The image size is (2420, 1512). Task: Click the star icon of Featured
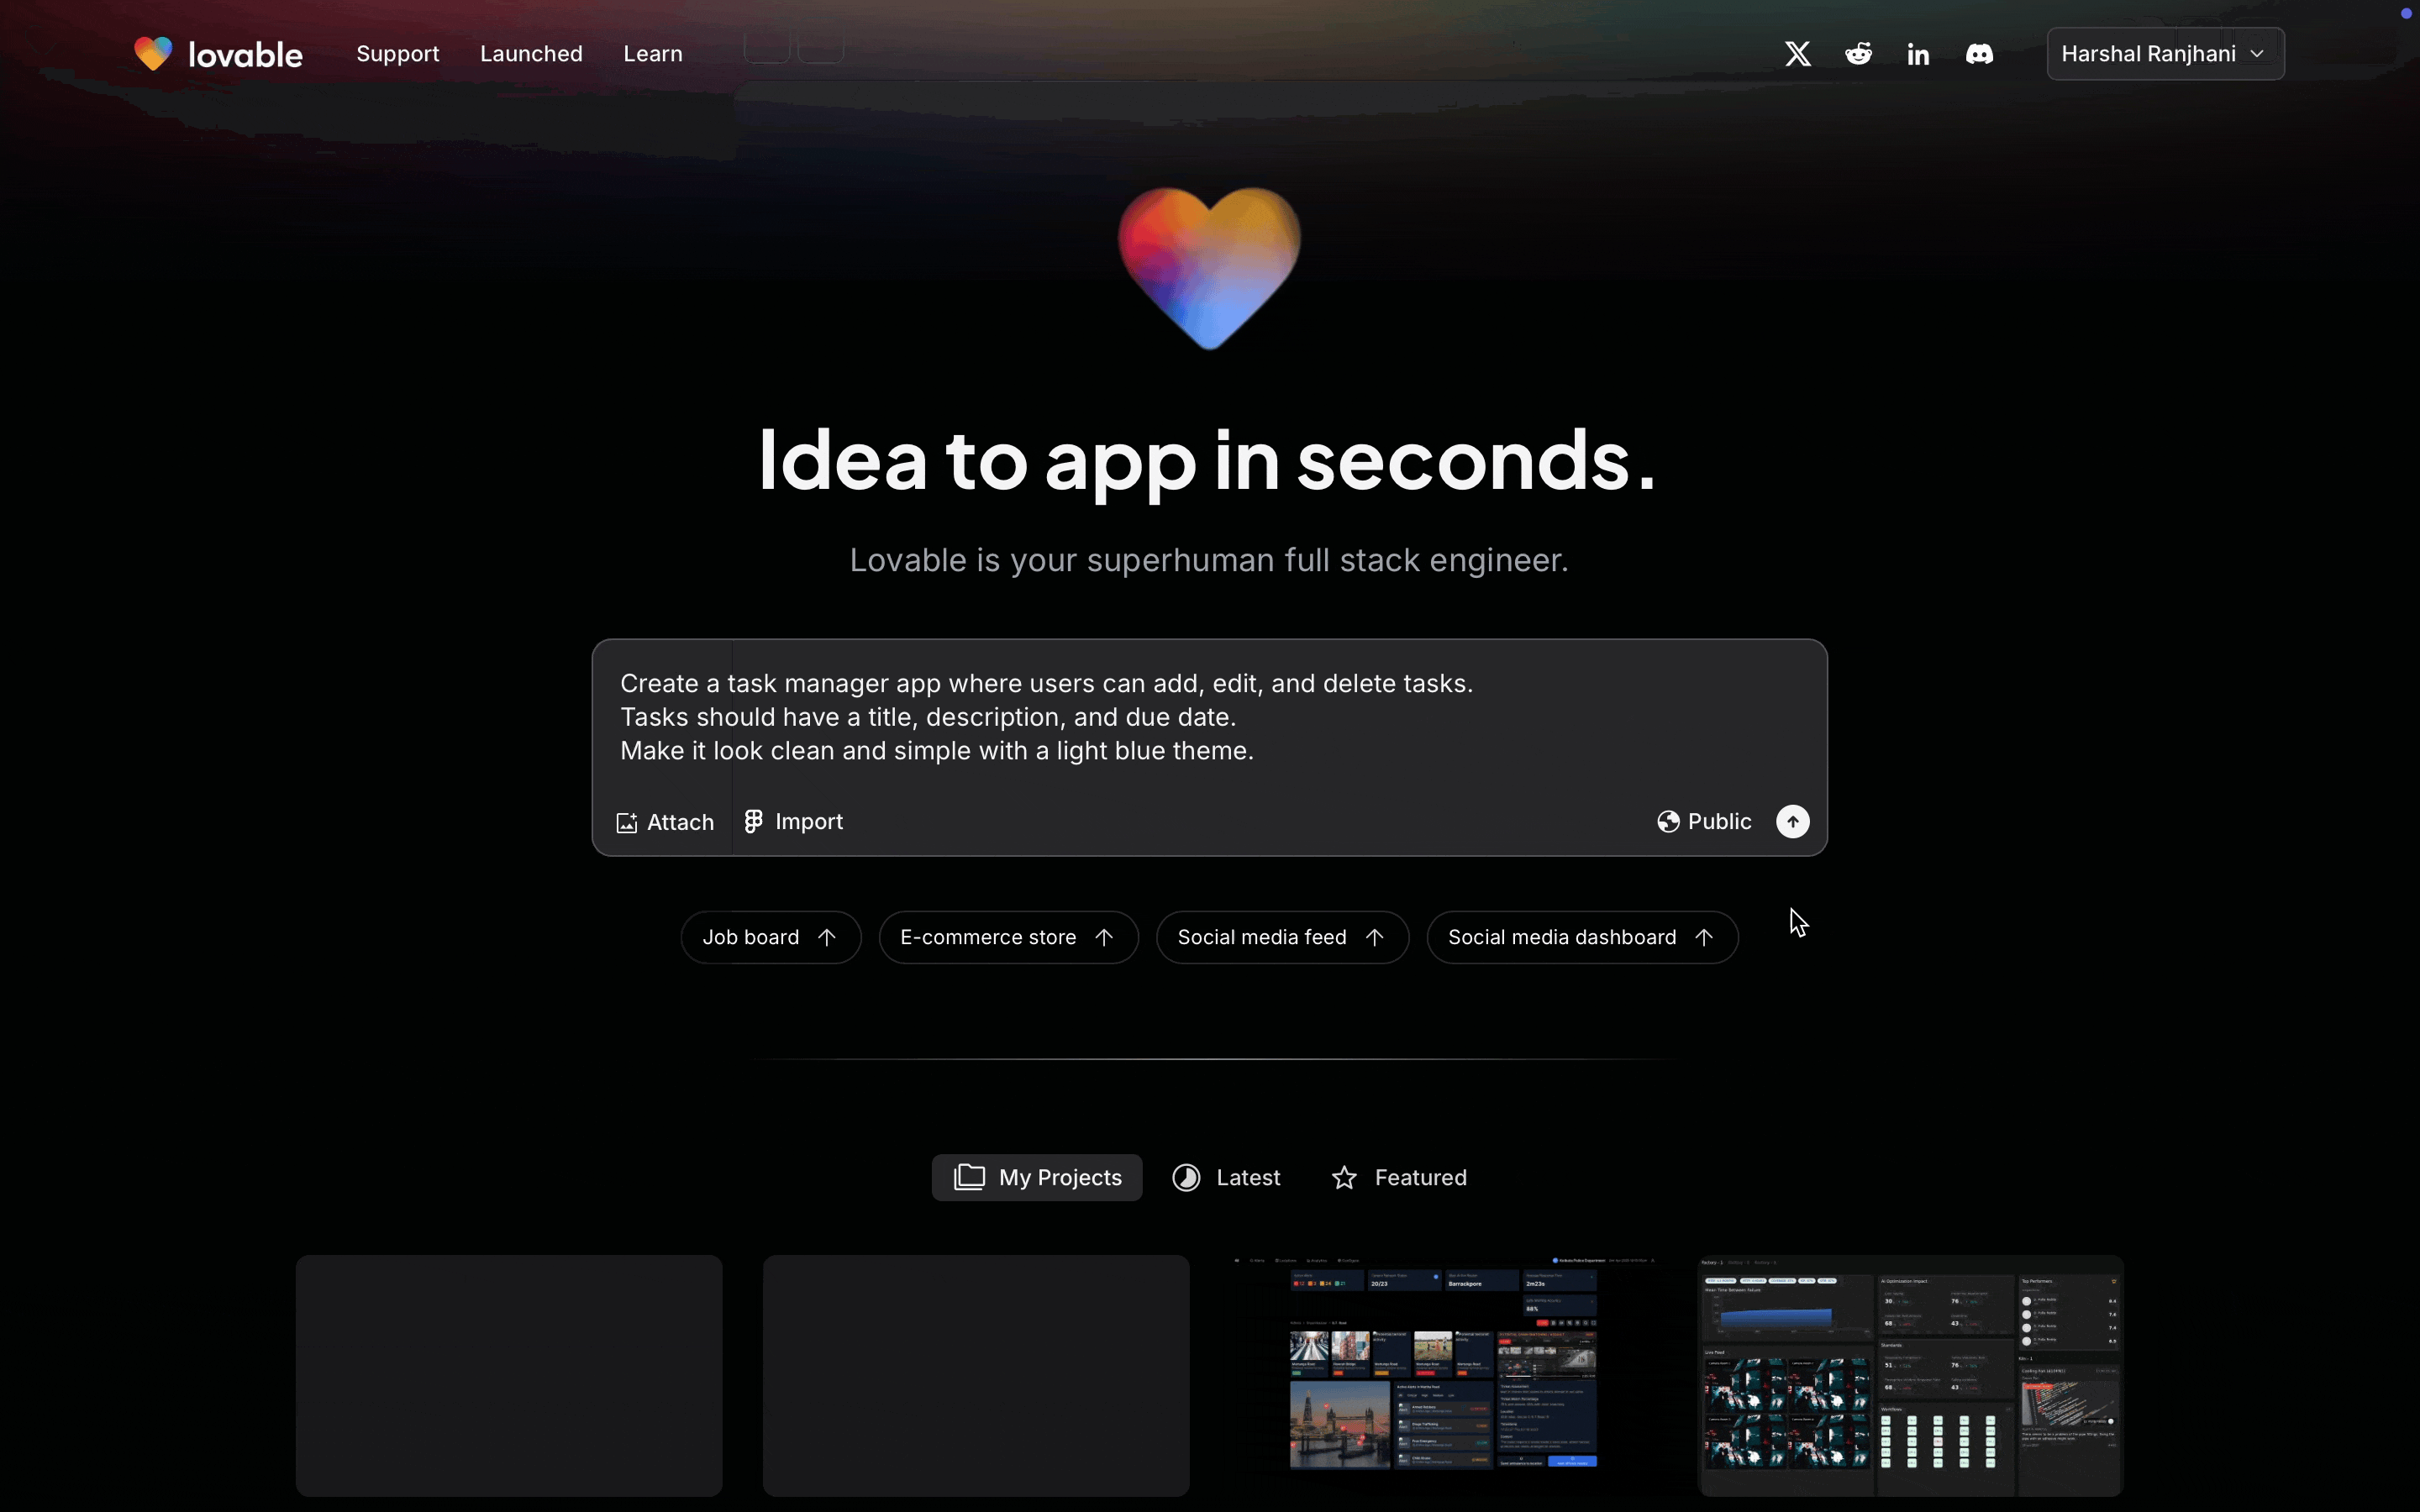click(x=1344, y=1177)
